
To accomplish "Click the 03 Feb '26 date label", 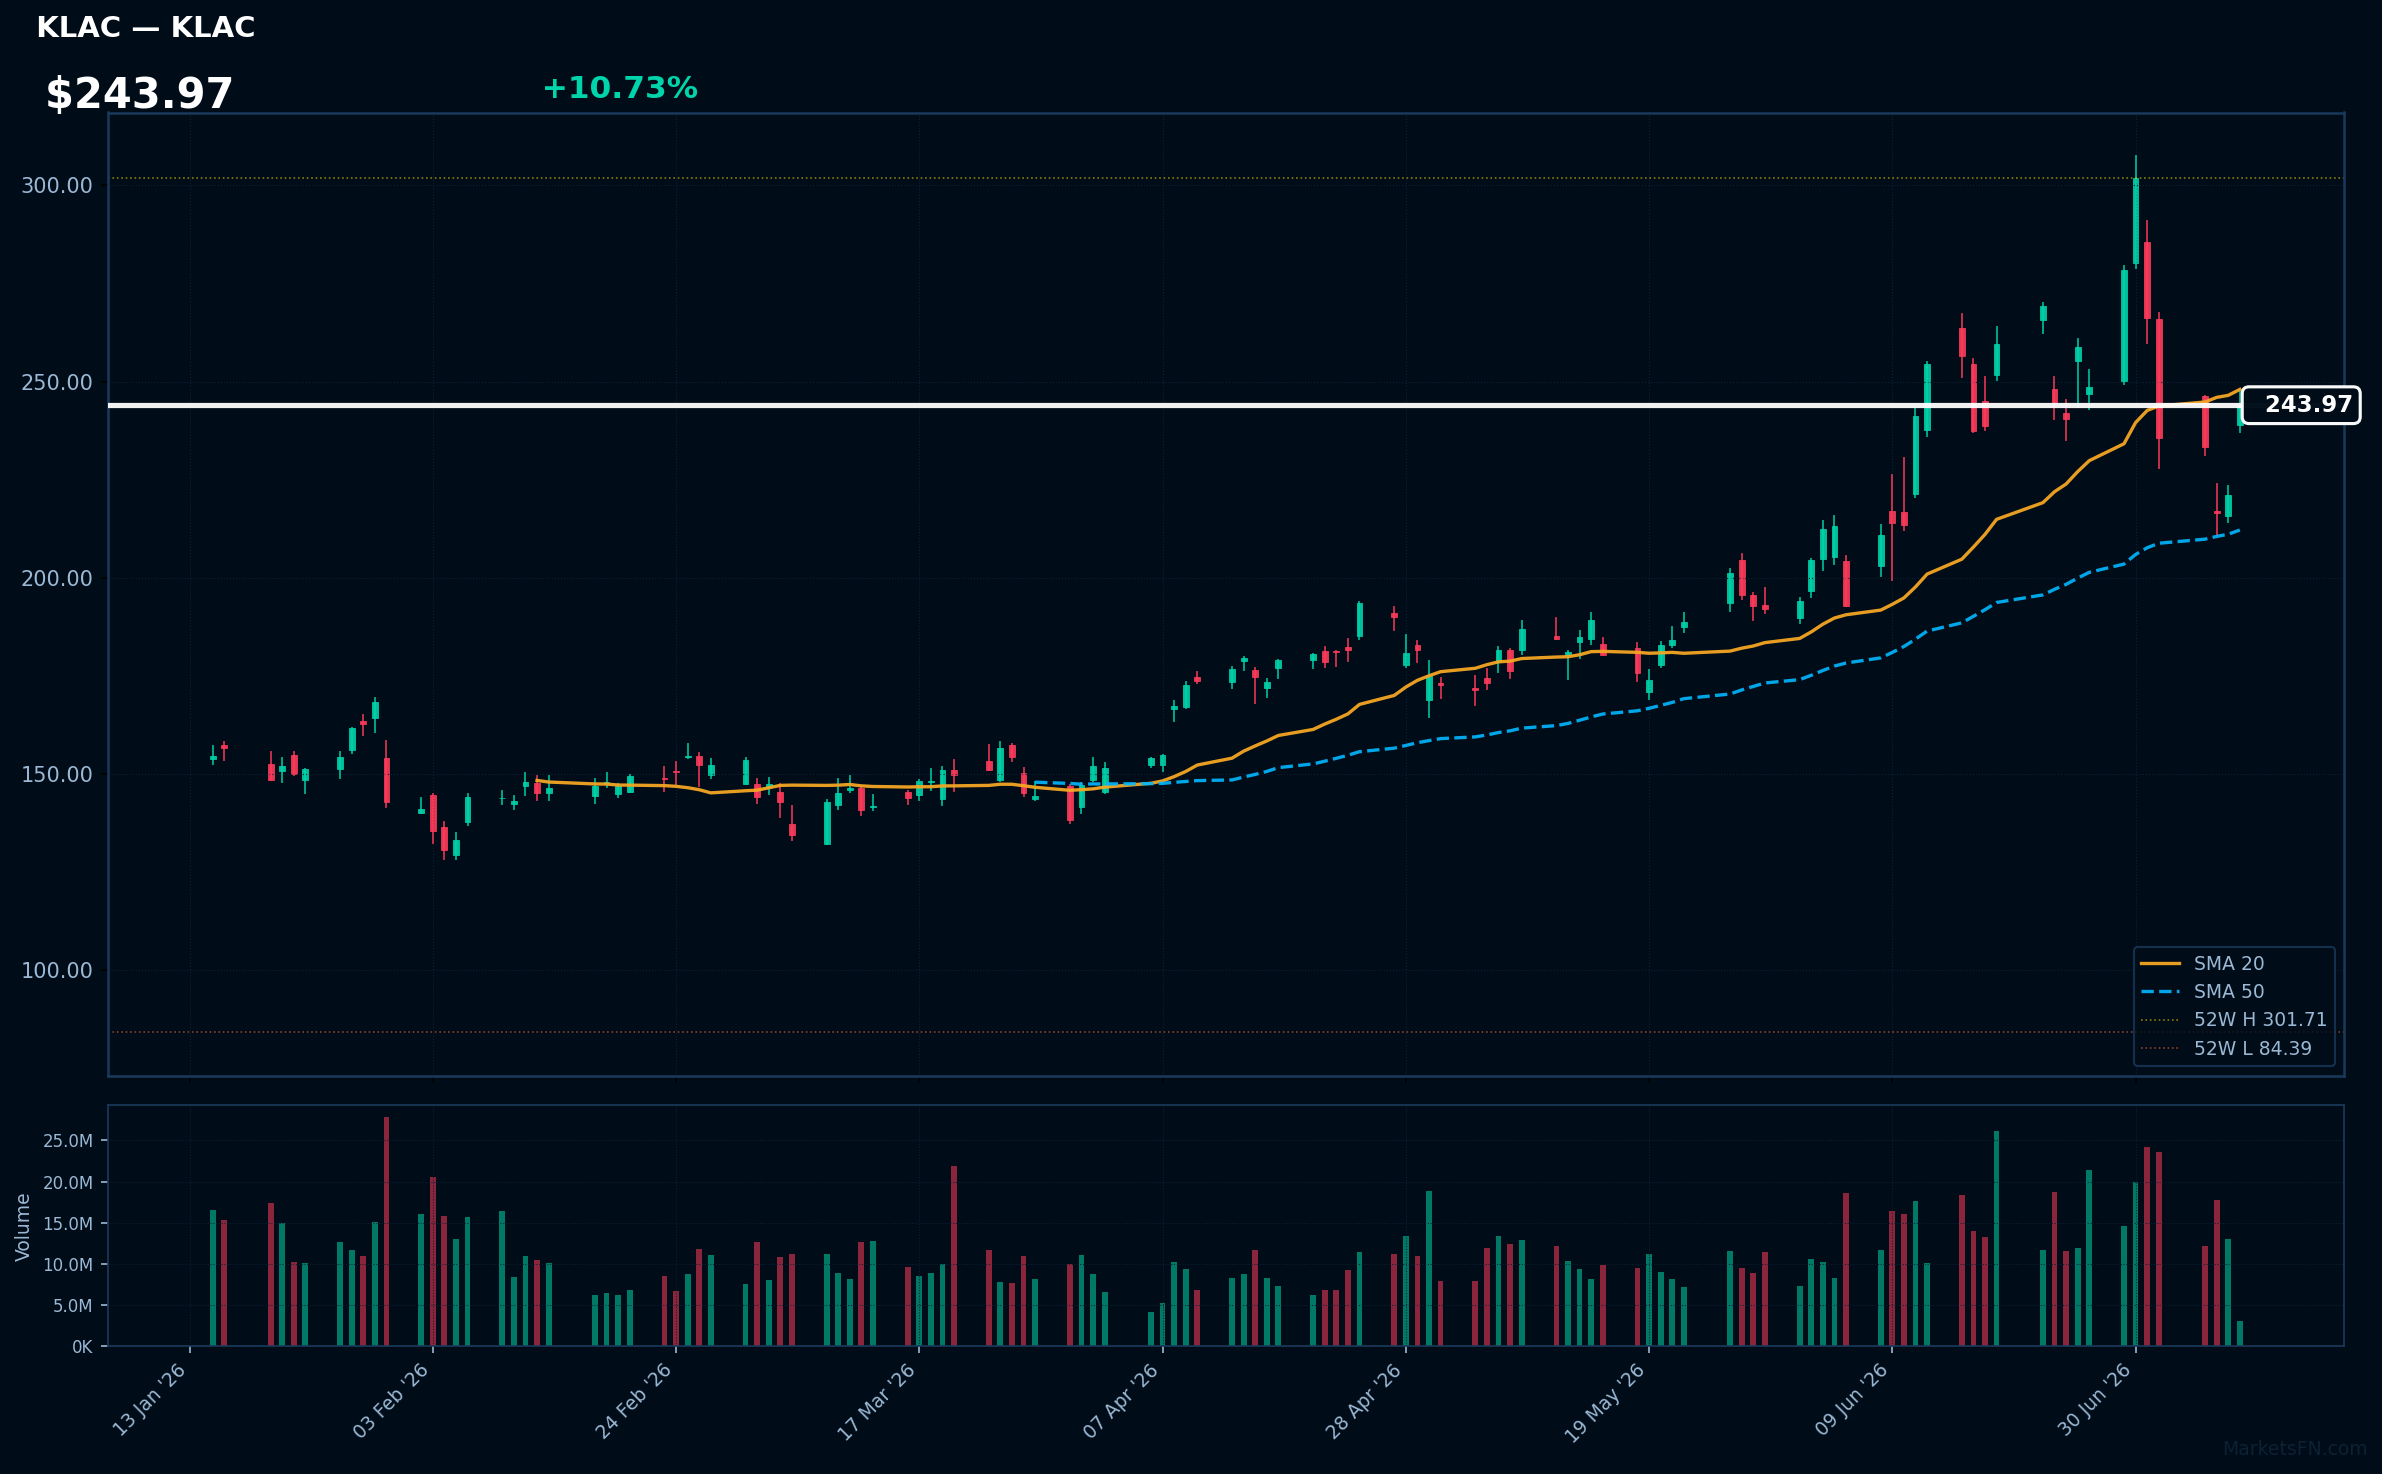I will (391, 1400).
